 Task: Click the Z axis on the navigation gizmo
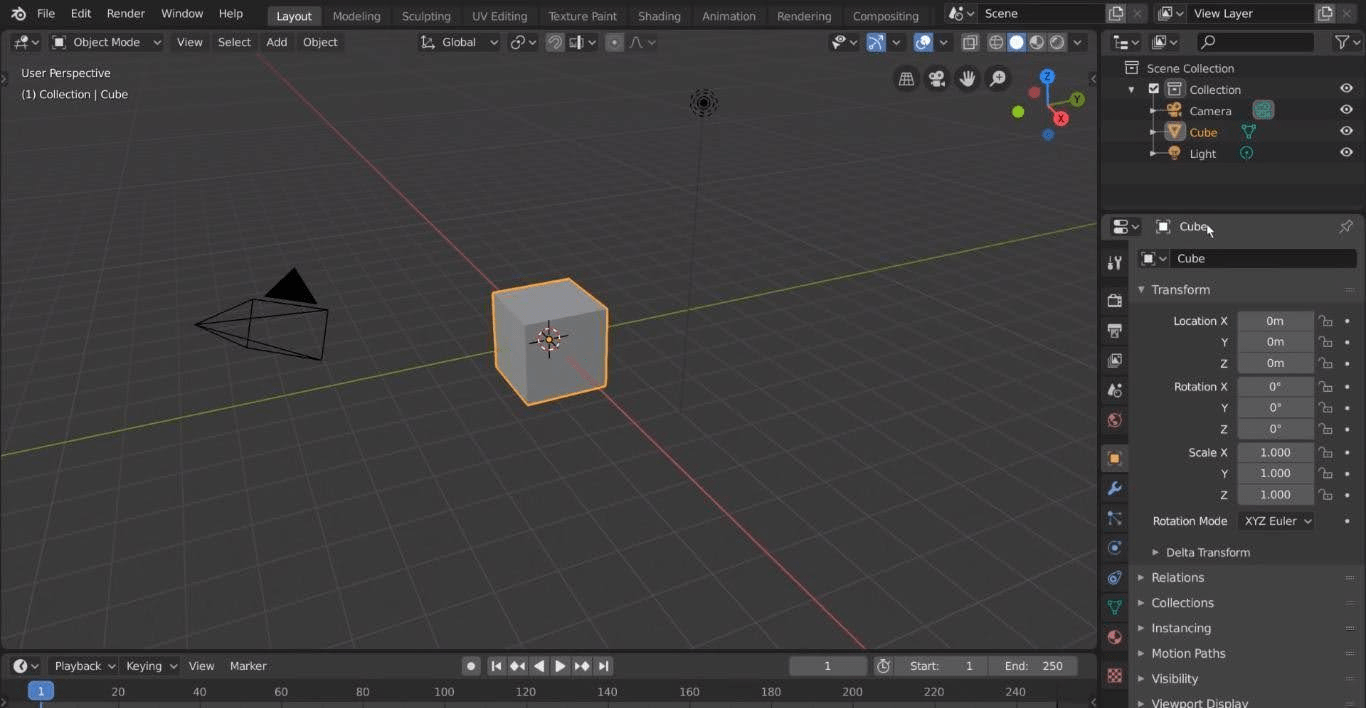pos(1047,76)
